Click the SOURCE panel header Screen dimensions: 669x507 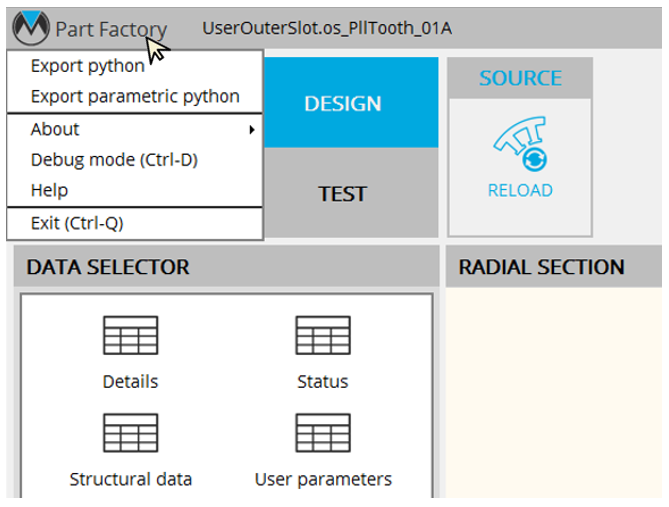(x=520, y=78)
